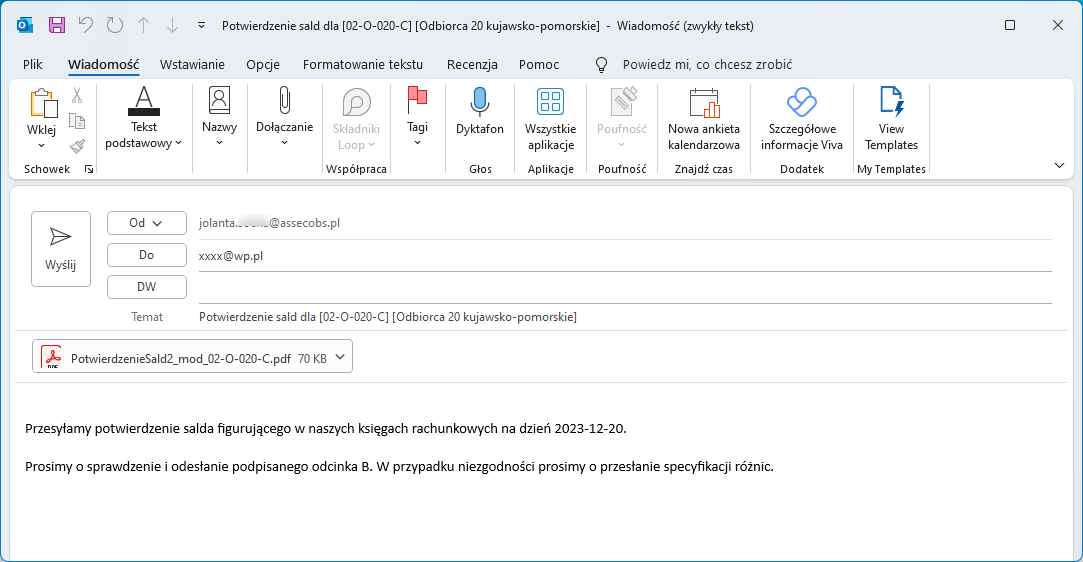Select the Wiadomość ribbon tab
Viewport: 1083px width, 562px height.
tap(104, 64)
